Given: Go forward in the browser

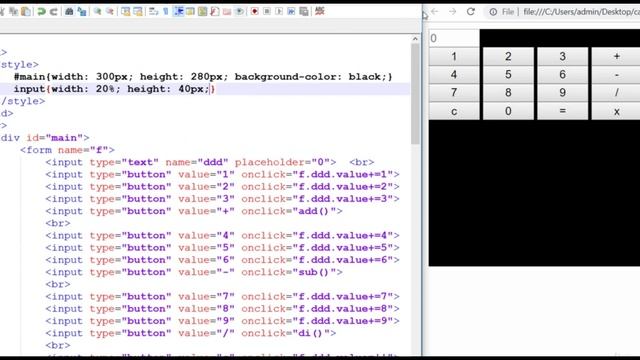Looking at the screenshot, I should coord(453,11).
